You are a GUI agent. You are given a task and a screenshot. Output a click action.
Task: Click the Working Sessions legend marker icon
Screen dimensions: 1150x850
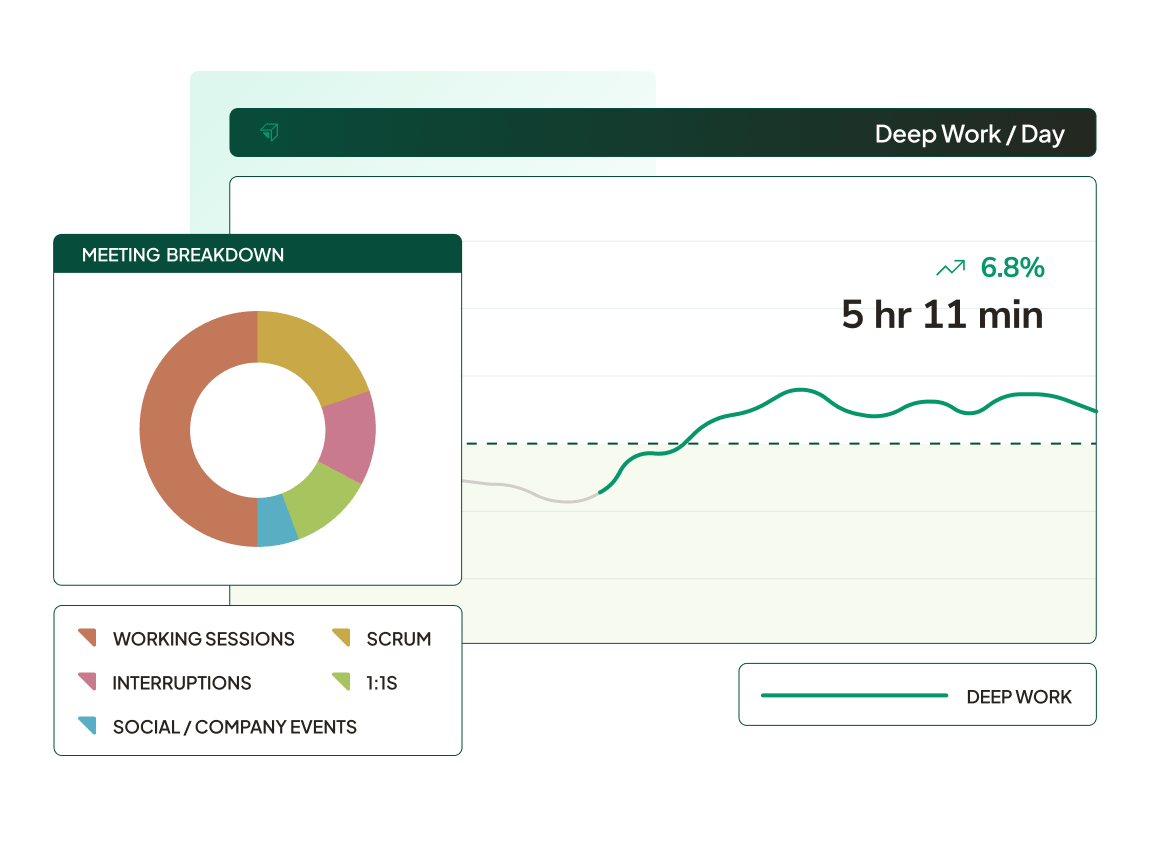(87, 638)
